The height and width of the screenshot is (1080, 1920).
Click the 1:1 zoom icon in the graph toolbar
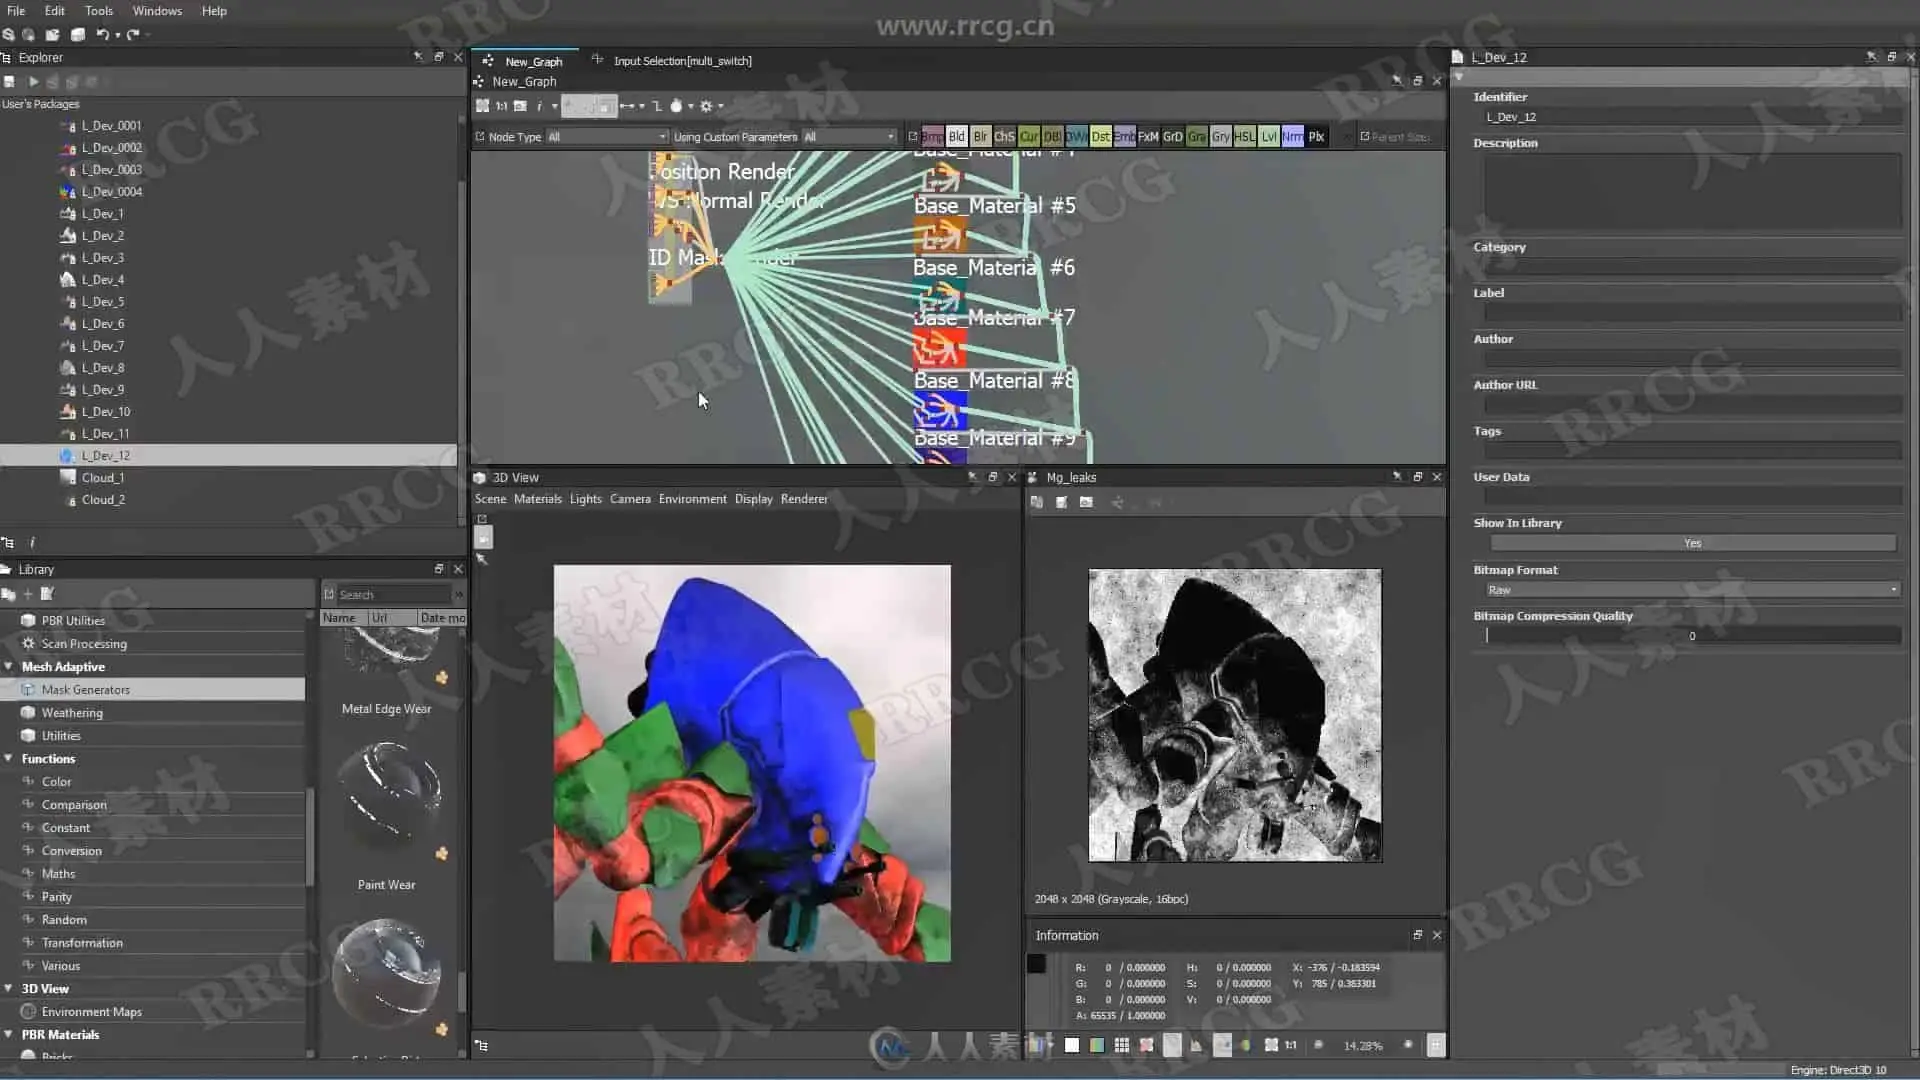[x=501, y=106]
